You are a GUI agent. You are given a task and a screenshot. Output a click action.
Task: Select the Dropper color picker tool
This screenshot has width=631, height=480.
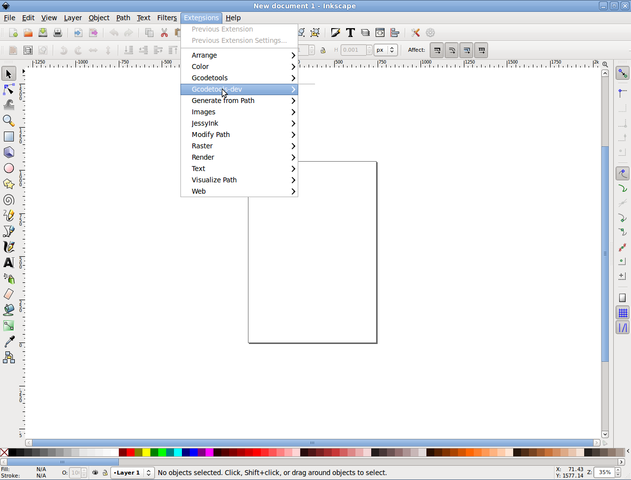pyautogui.click(x=8, y=341)
